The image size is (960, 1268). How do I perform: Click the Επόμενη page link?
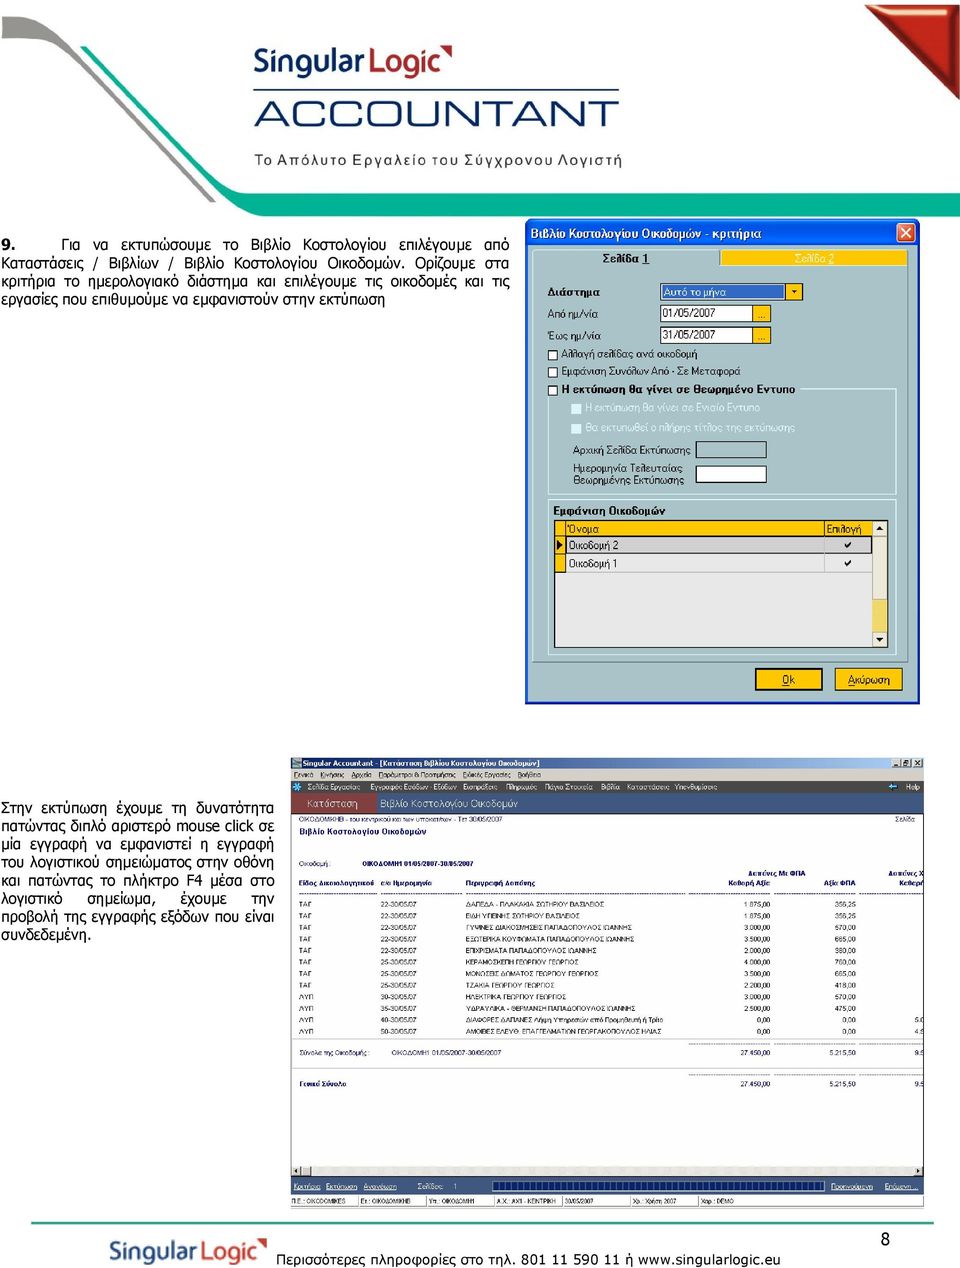[899, 1187]
